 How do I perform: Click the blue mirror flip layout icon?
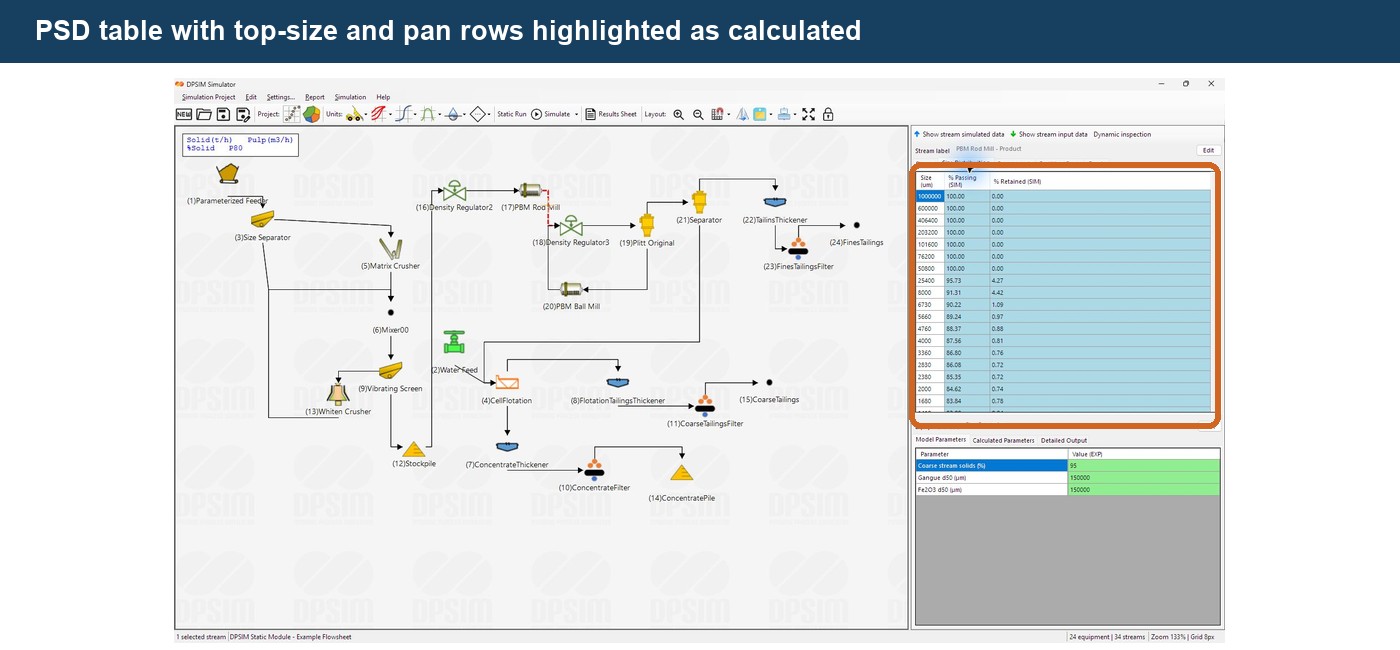tap(742, 114)
